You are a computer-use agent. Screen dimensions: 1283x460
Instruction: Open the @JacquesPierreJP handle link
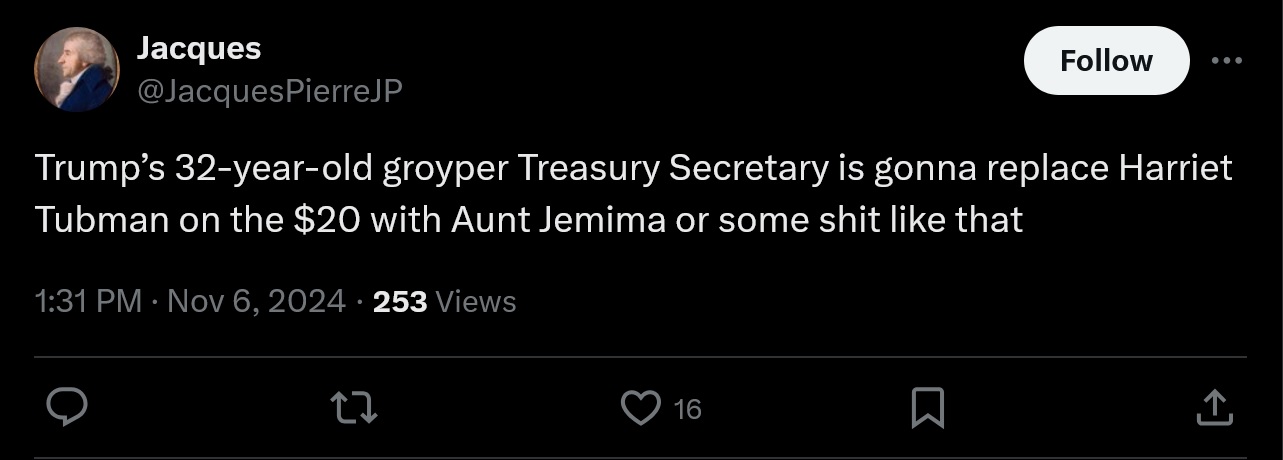tap(268, 91)
